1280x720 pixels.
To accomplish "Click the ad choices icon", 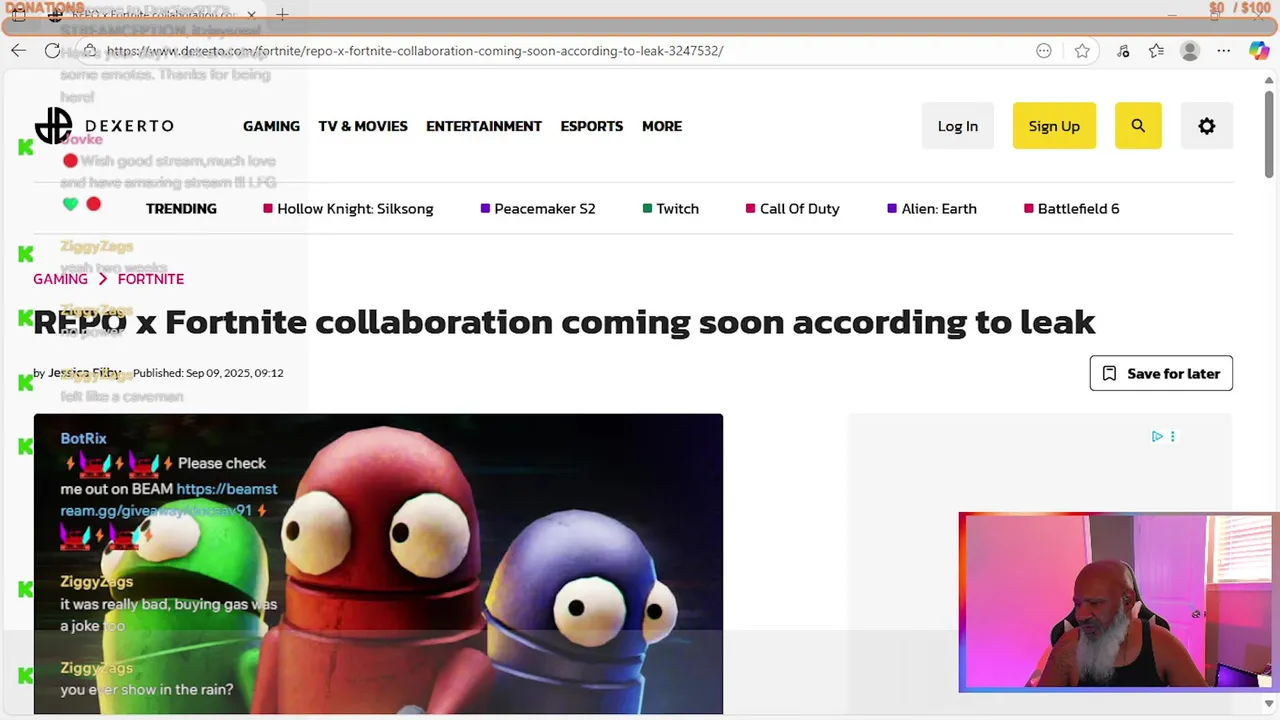I will tap(1157, 436).
